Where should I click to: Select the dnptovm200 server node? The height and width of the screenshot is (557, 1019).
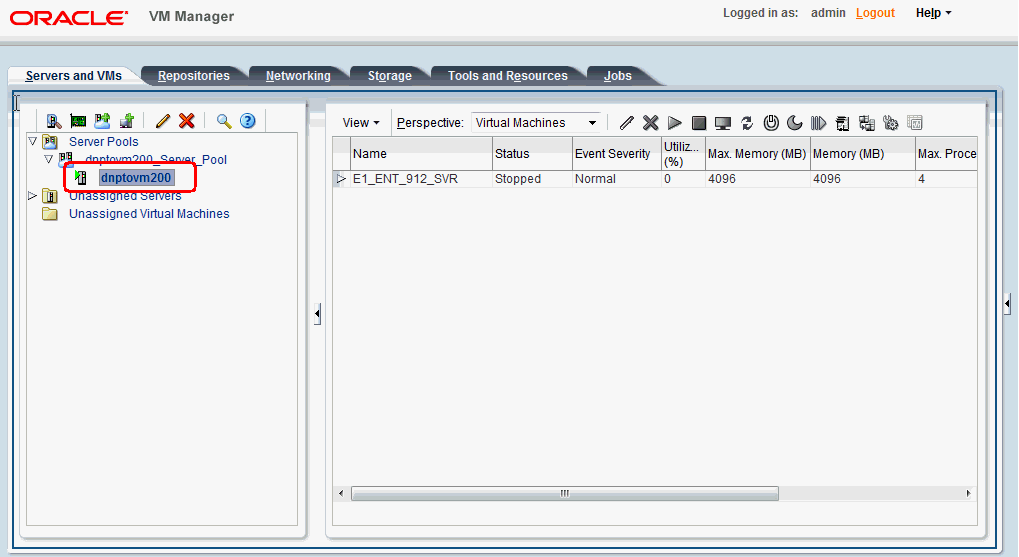(136, 178)
